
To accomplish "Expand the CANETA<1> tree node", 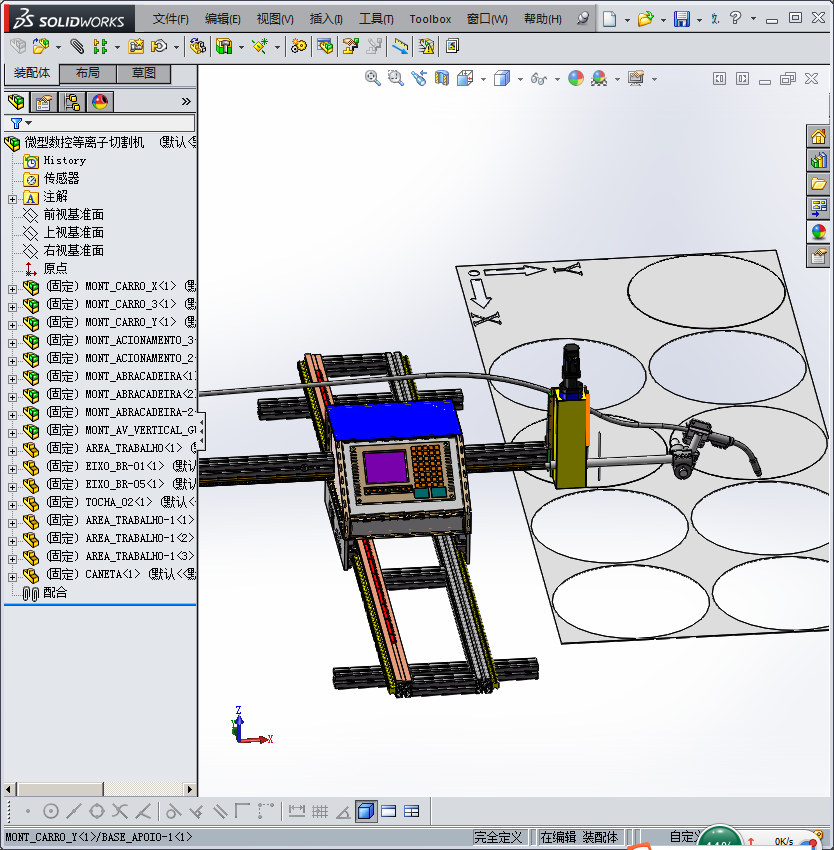I will [12, 577].
